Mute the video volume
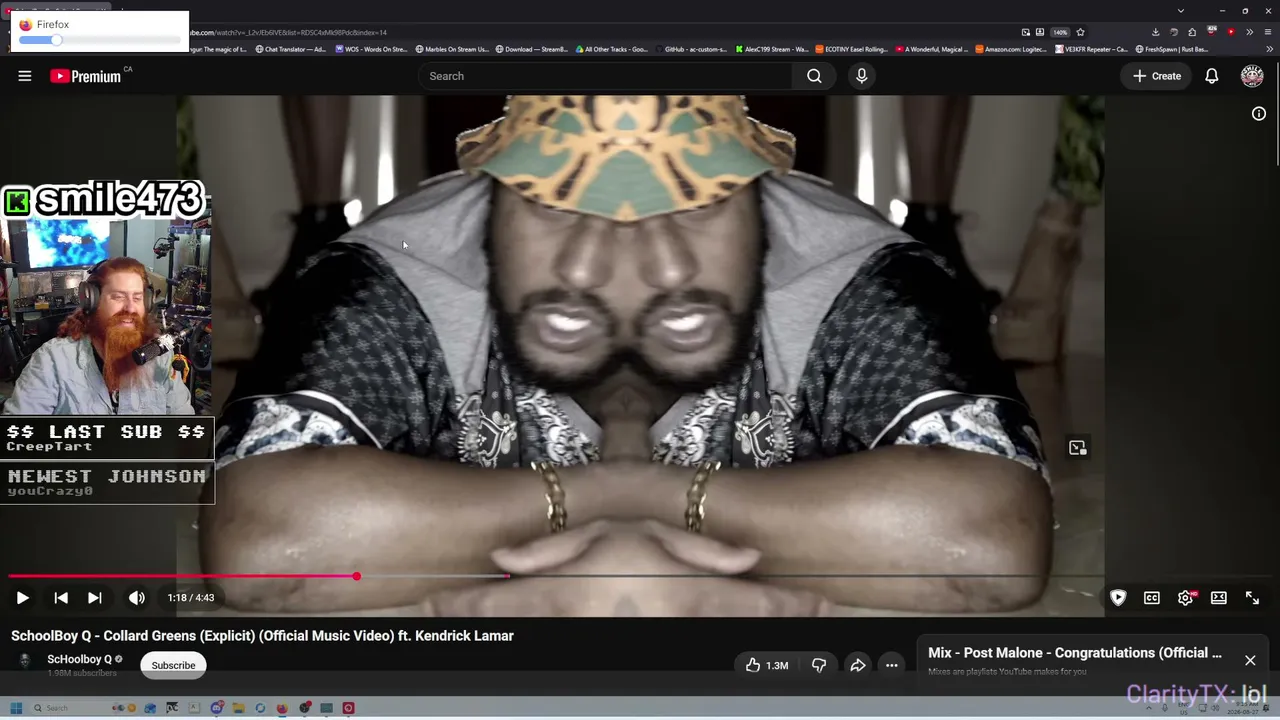Screen dimensions: 1280x720 (137, 598)
